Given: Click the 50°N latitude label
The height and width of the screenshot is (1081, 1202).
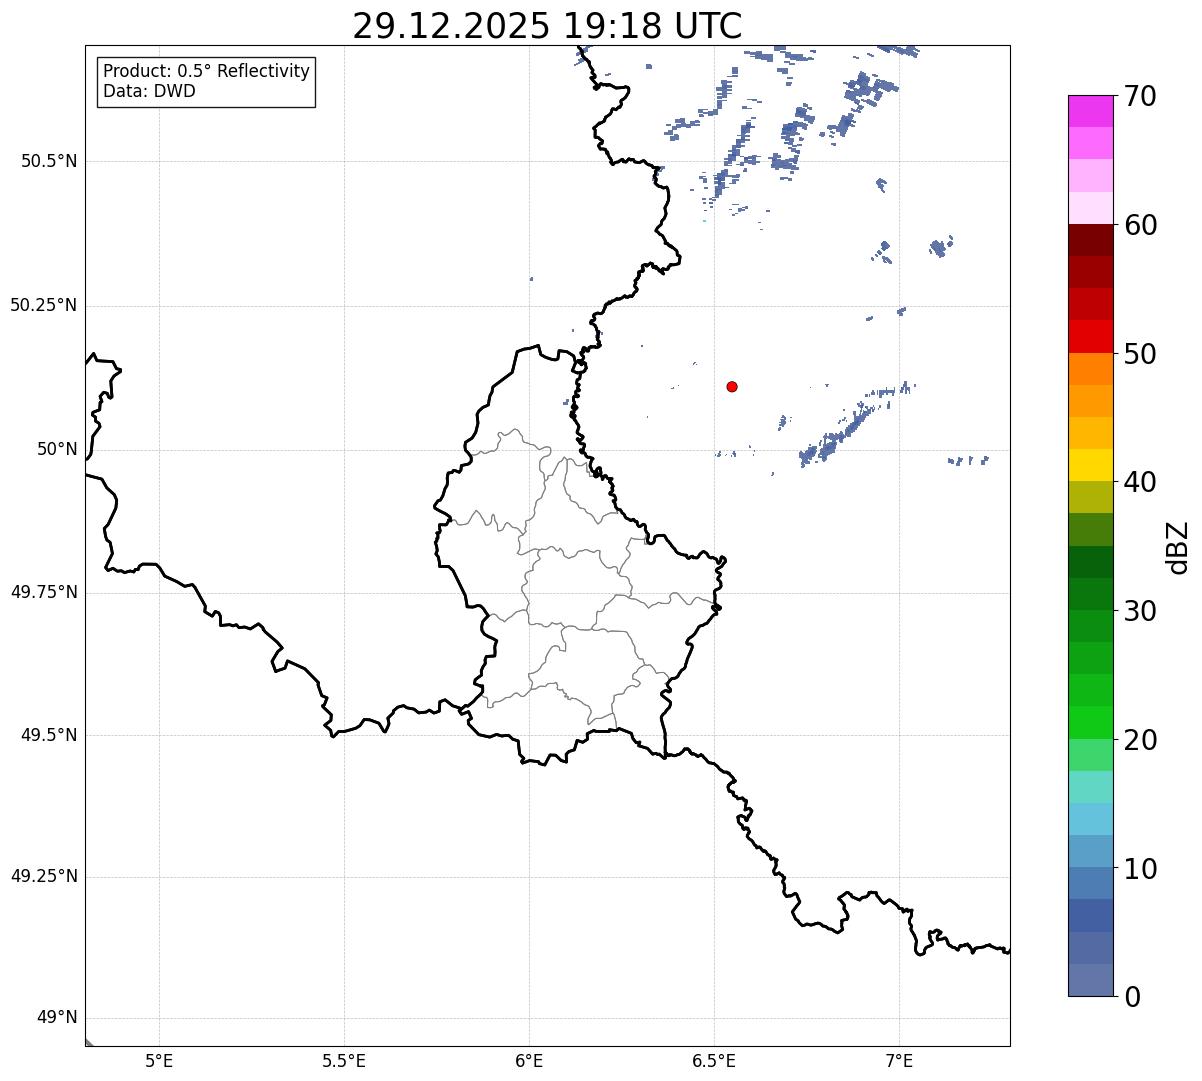Looking at the screenshot, I should point(57,449).
